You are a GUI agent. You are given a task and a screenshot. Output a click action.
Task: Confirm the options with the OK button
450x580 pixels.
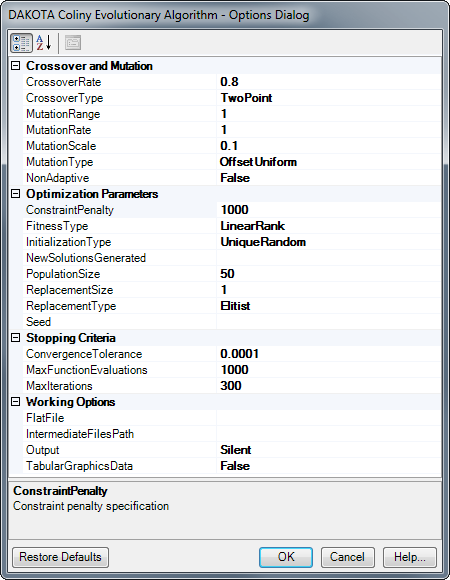(x=286, y=557)
